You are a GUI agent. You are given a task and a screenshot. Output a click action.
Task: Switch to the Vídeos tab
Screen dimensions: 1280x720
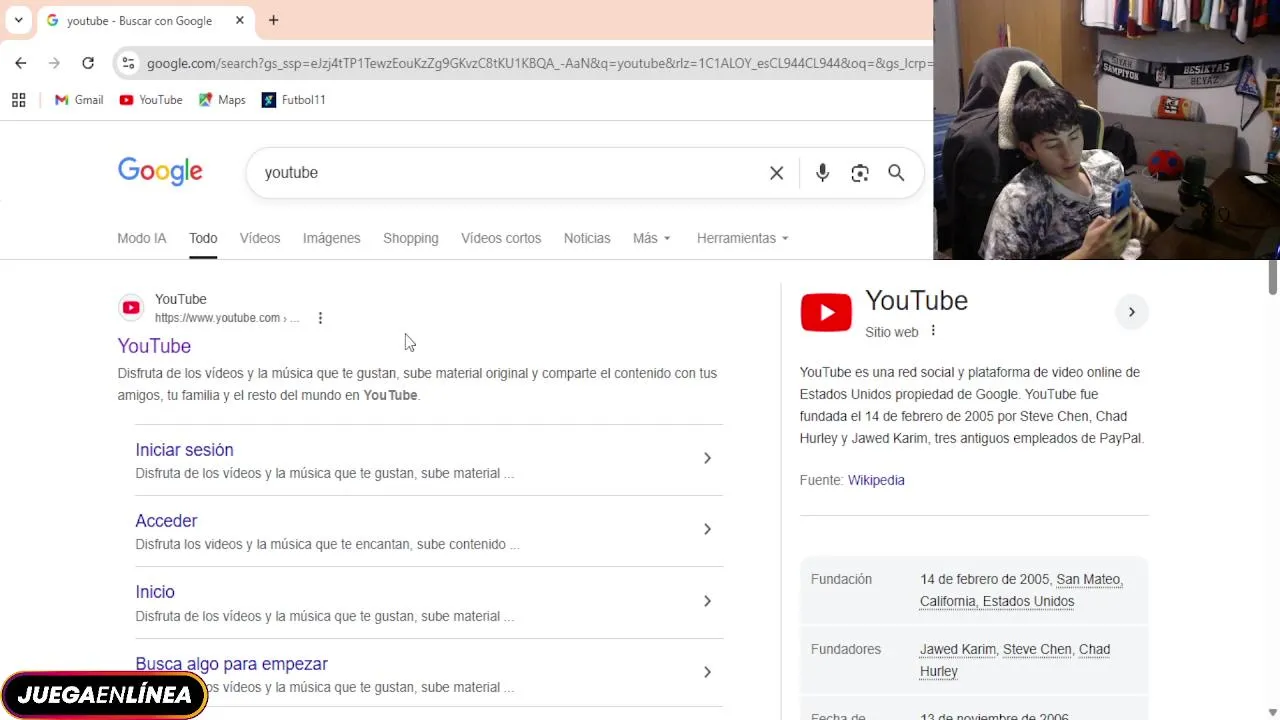pyautogui.click(x=260, y=238)
